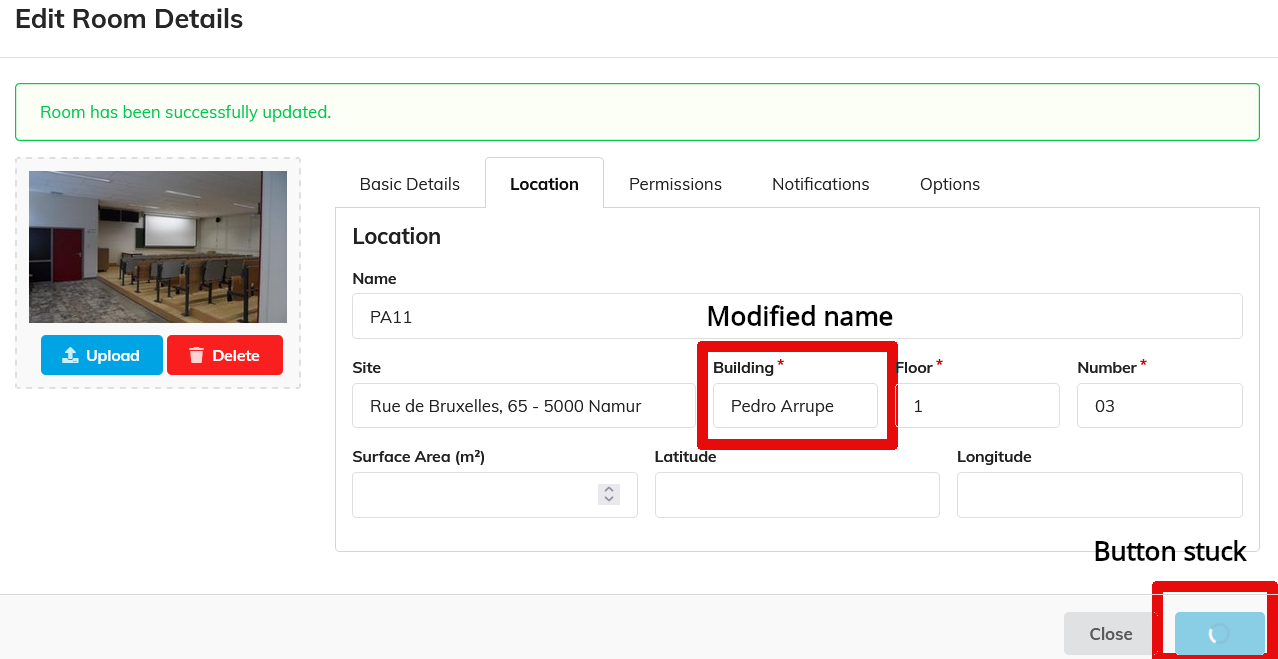Click the stuck loading spinner button
The height and width of the screenshot is (659, 1278).
(1219, 633)
